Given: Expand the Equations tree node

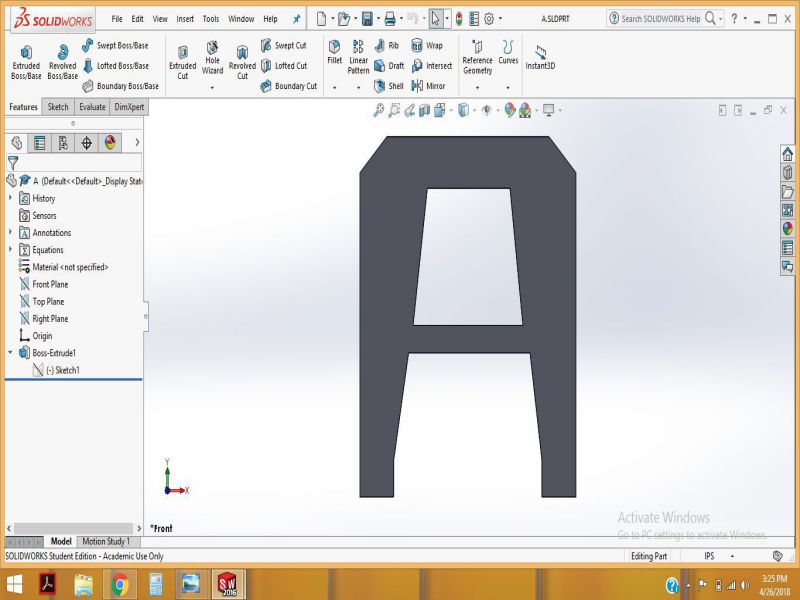Looking at the screenshot, I should point(10,249).
